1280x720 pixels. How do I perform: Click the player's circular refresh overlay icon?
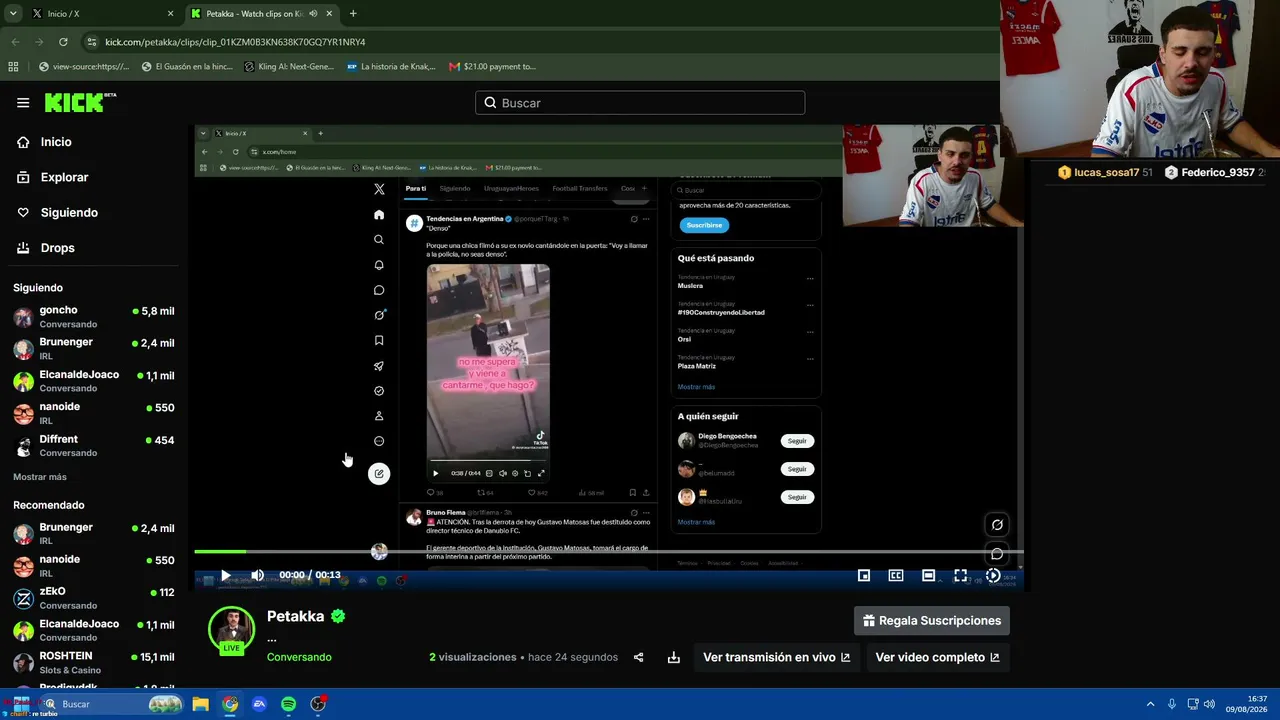point(997,525)
